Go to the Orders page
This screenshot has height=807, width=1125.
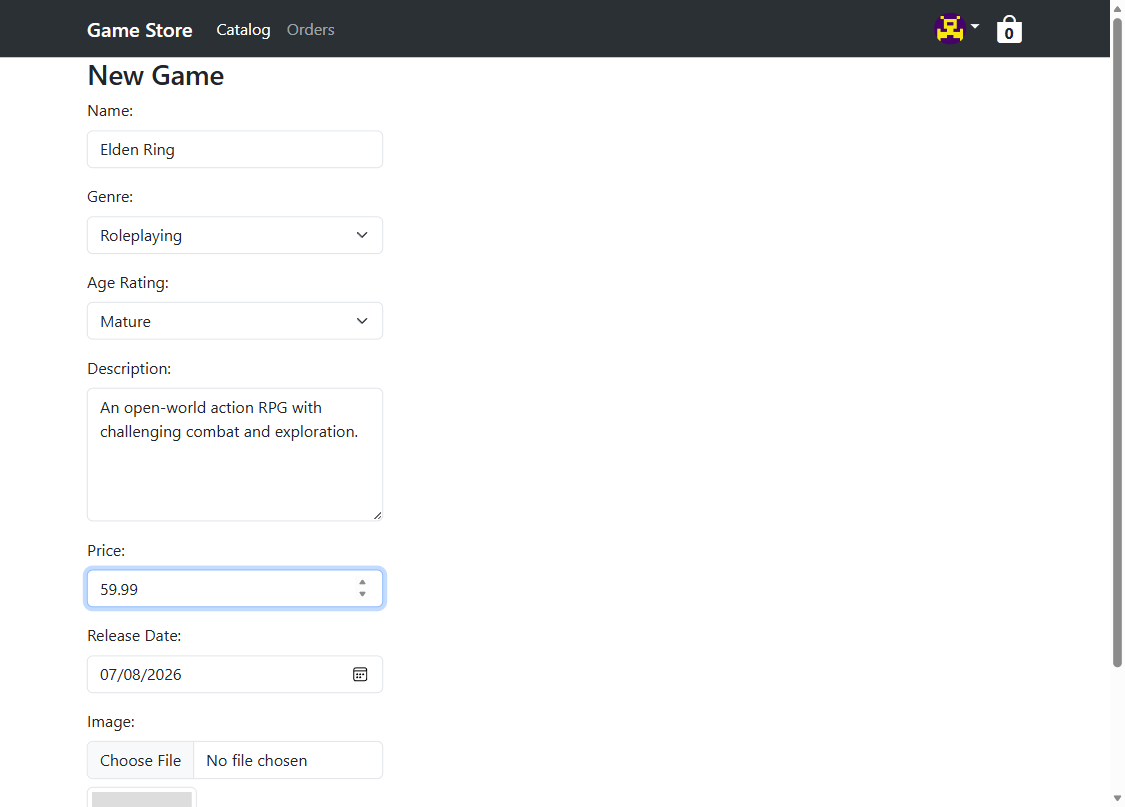point(311,29)
